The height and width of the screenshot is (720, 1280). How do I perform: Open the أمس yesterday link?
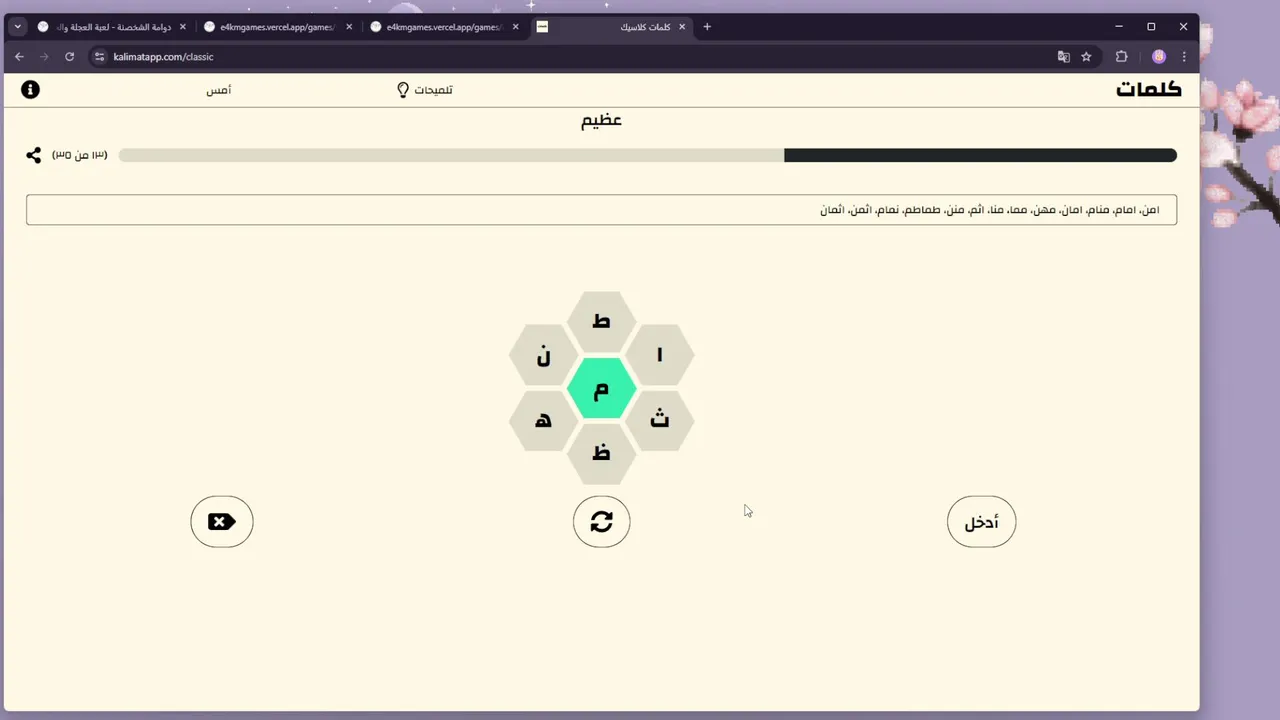click(x=219, y=90)
